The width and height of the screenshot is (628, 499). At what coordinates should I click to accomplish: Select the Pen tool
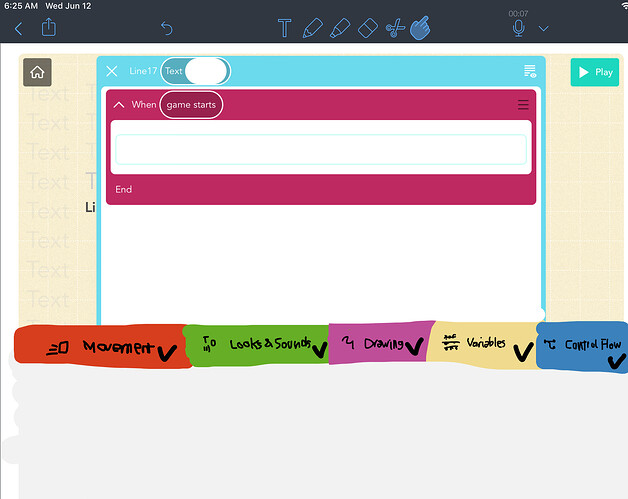pos(312,28)
